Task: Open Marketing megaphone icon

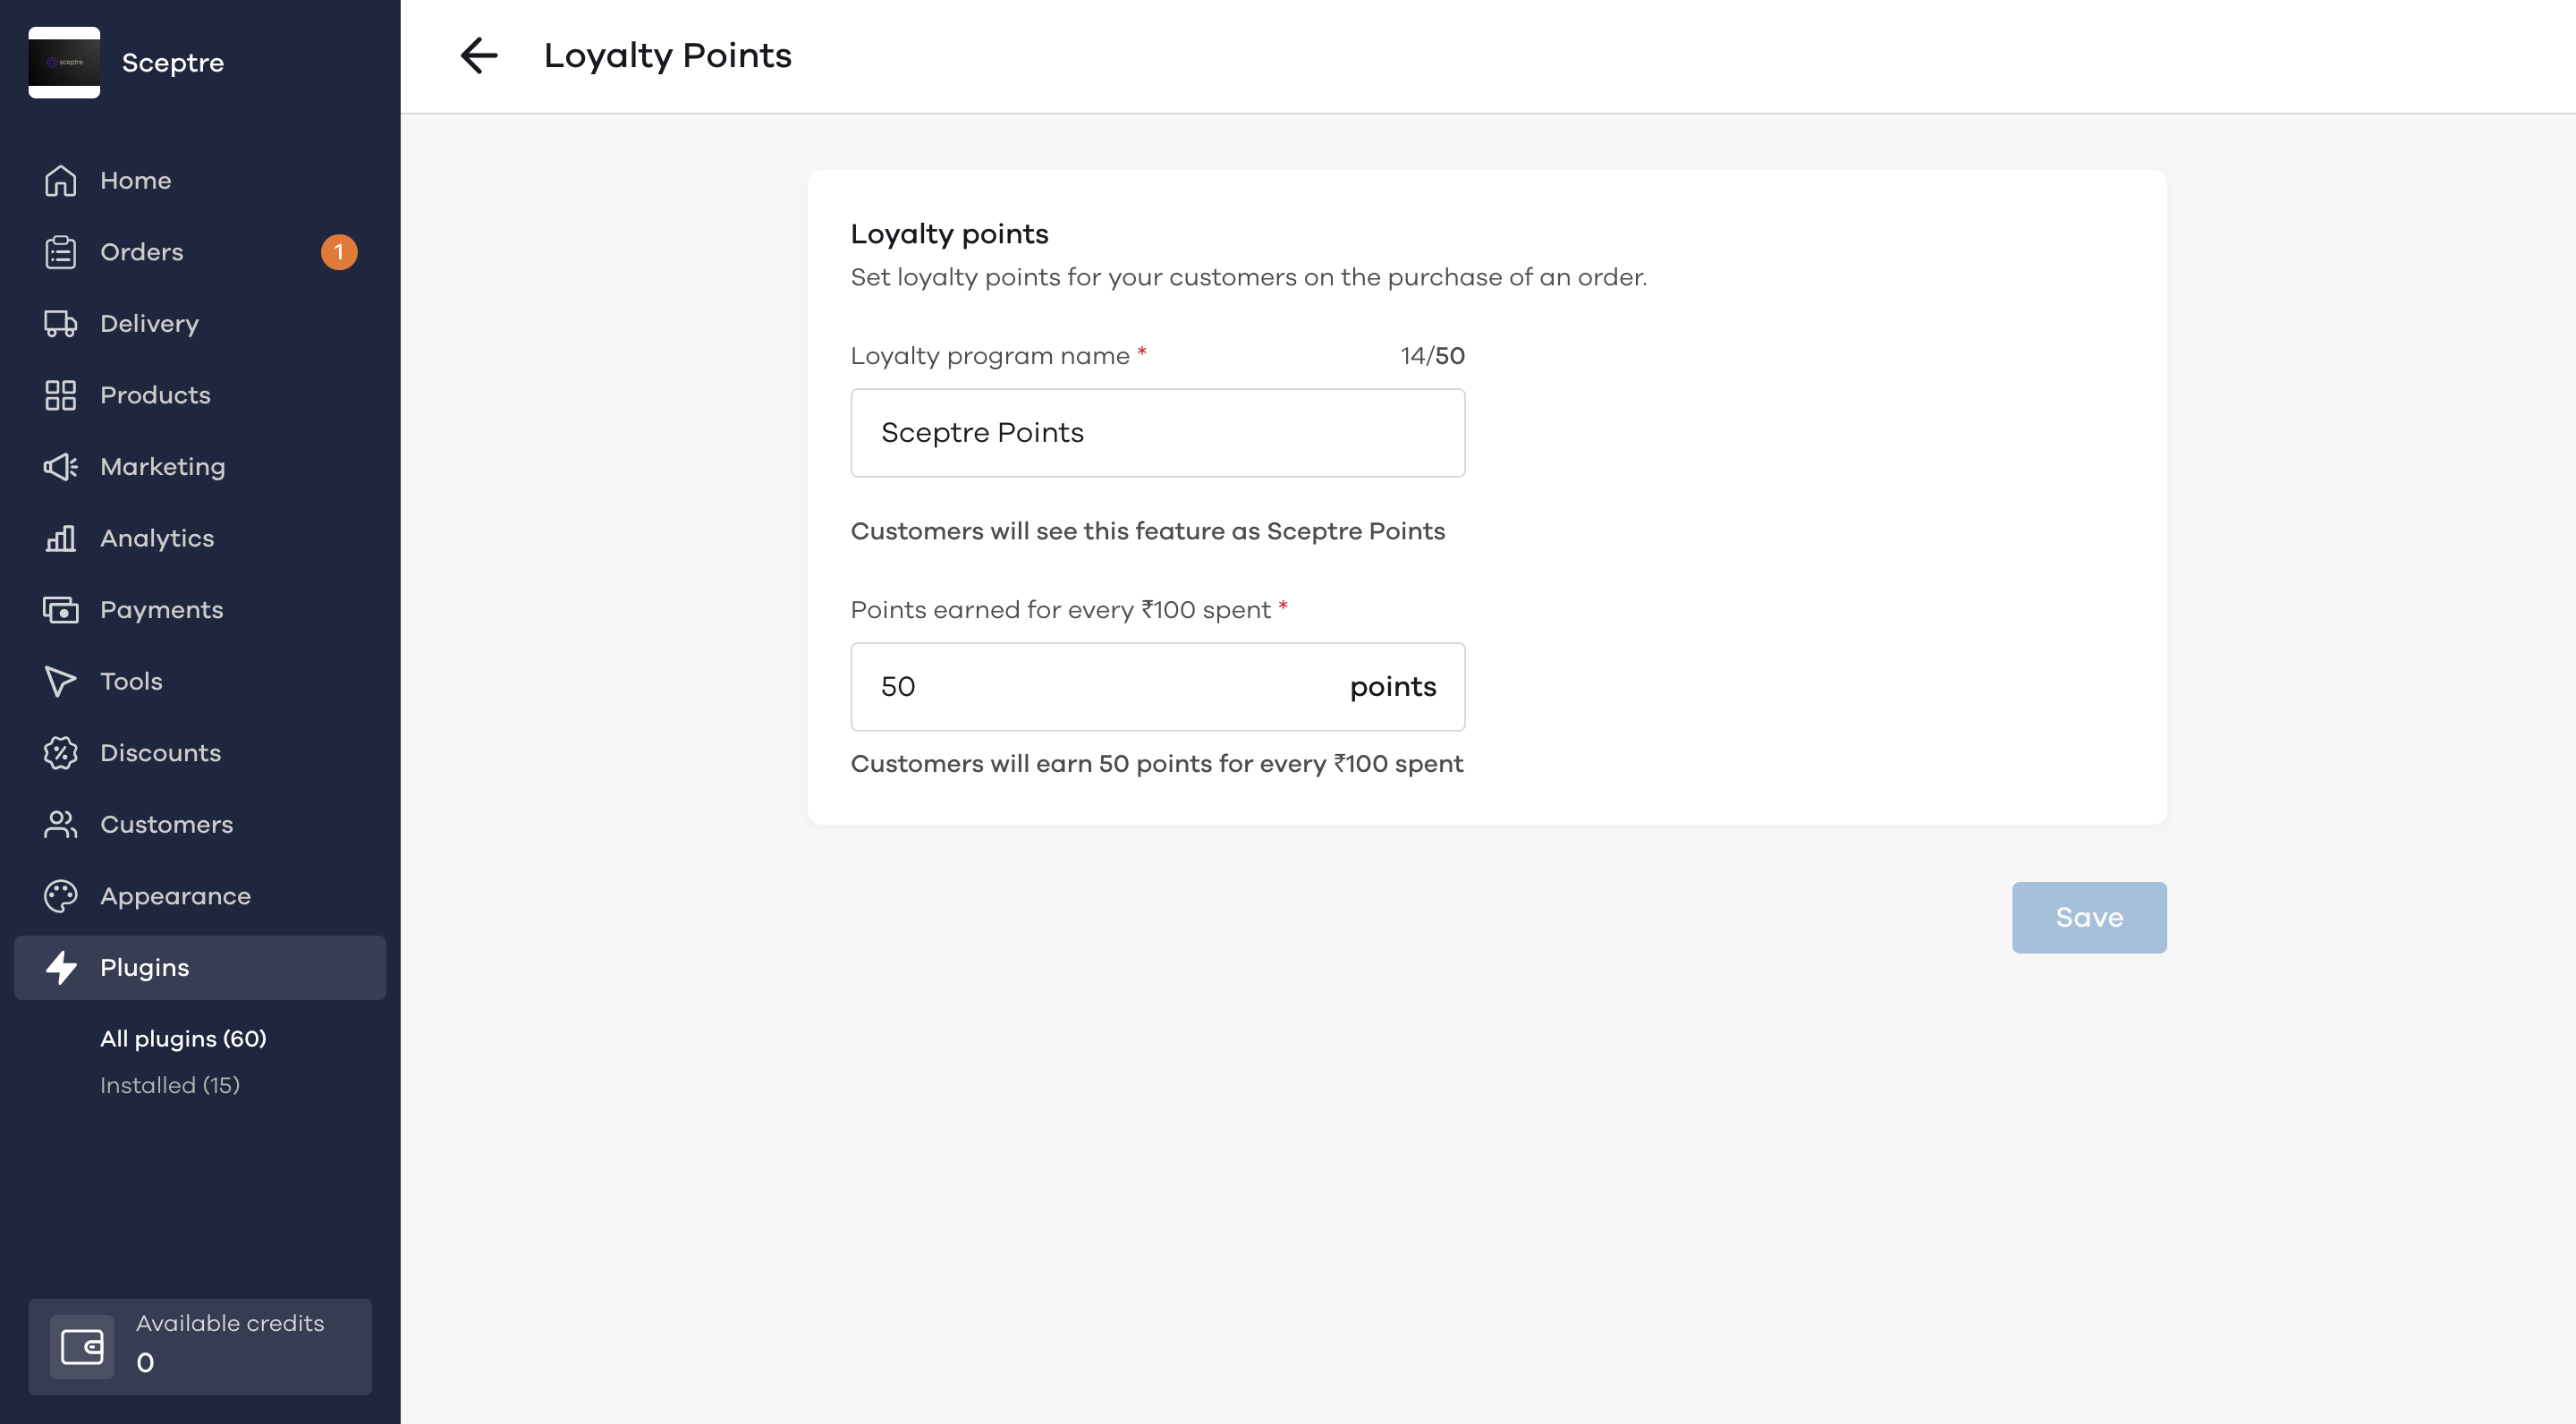Action: click(60, 467)
